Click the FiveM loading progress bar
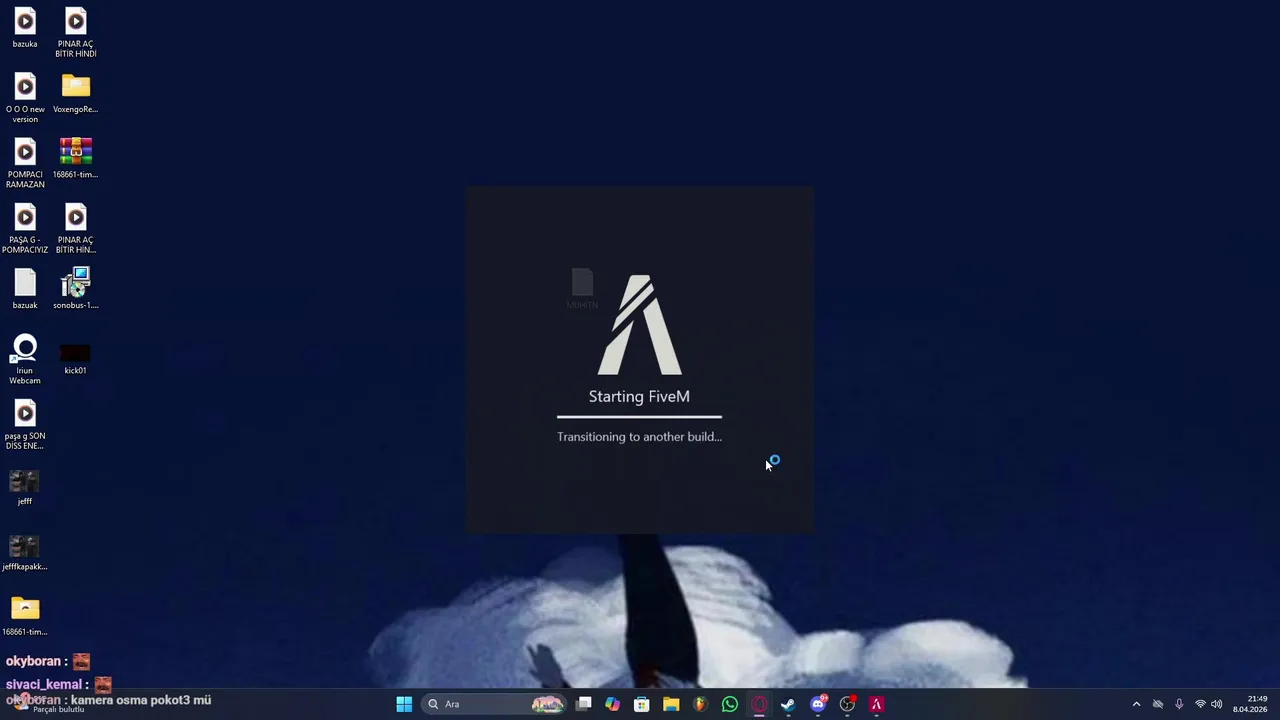 coord(639,416)
